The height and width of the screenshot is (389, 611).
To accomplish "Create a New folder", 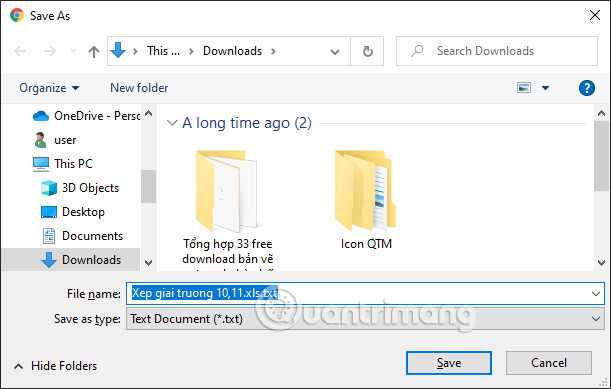I will [139, 88].
